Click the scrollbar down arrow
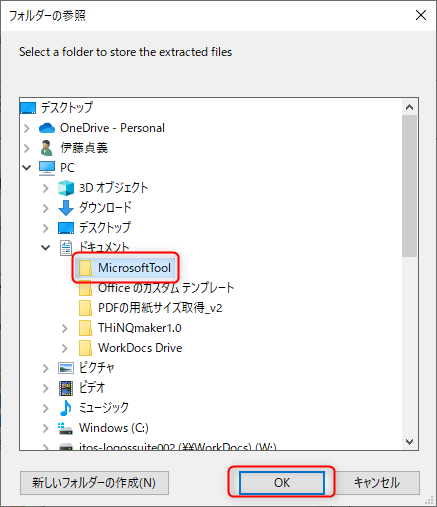Image resolution: width=437 pixels, height=507 pixels. point(409,442)
